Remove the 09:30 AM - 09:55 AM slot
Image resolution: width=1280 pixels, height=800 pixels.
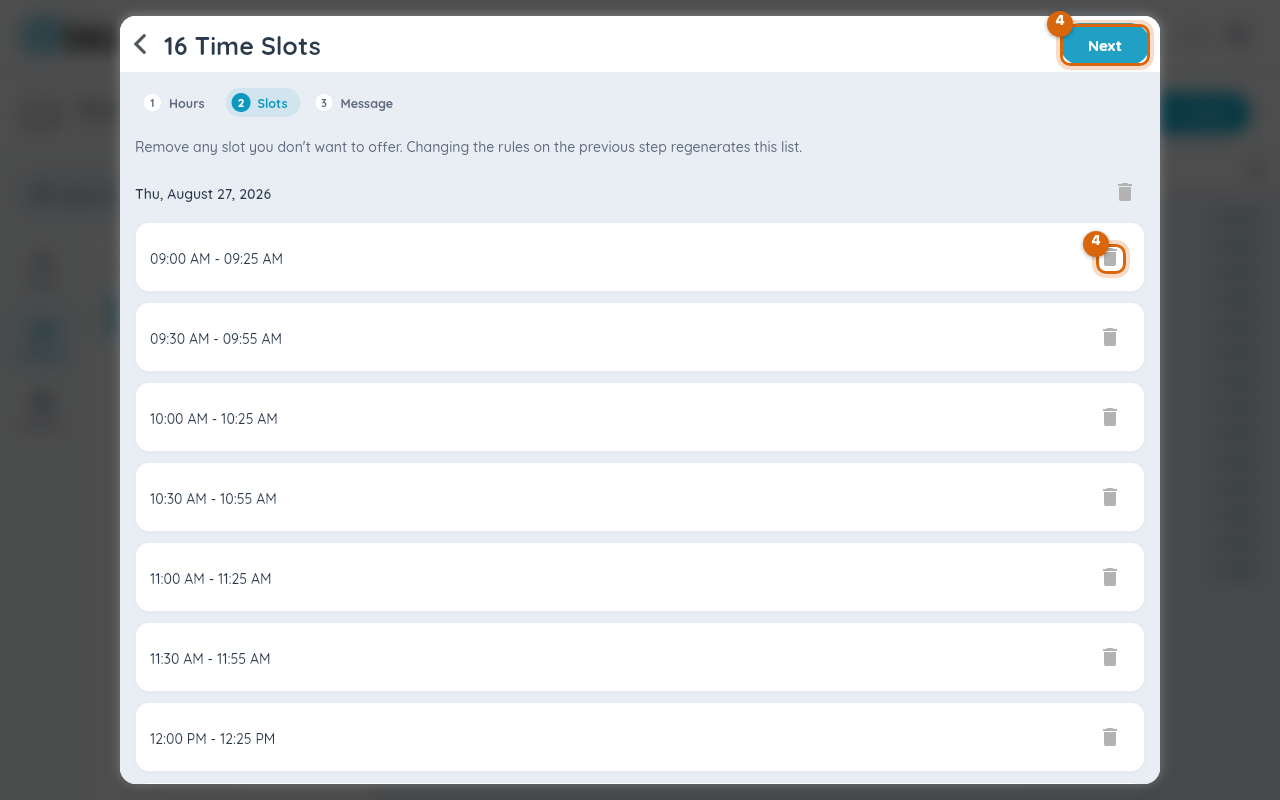click(x=1110, y=337)
